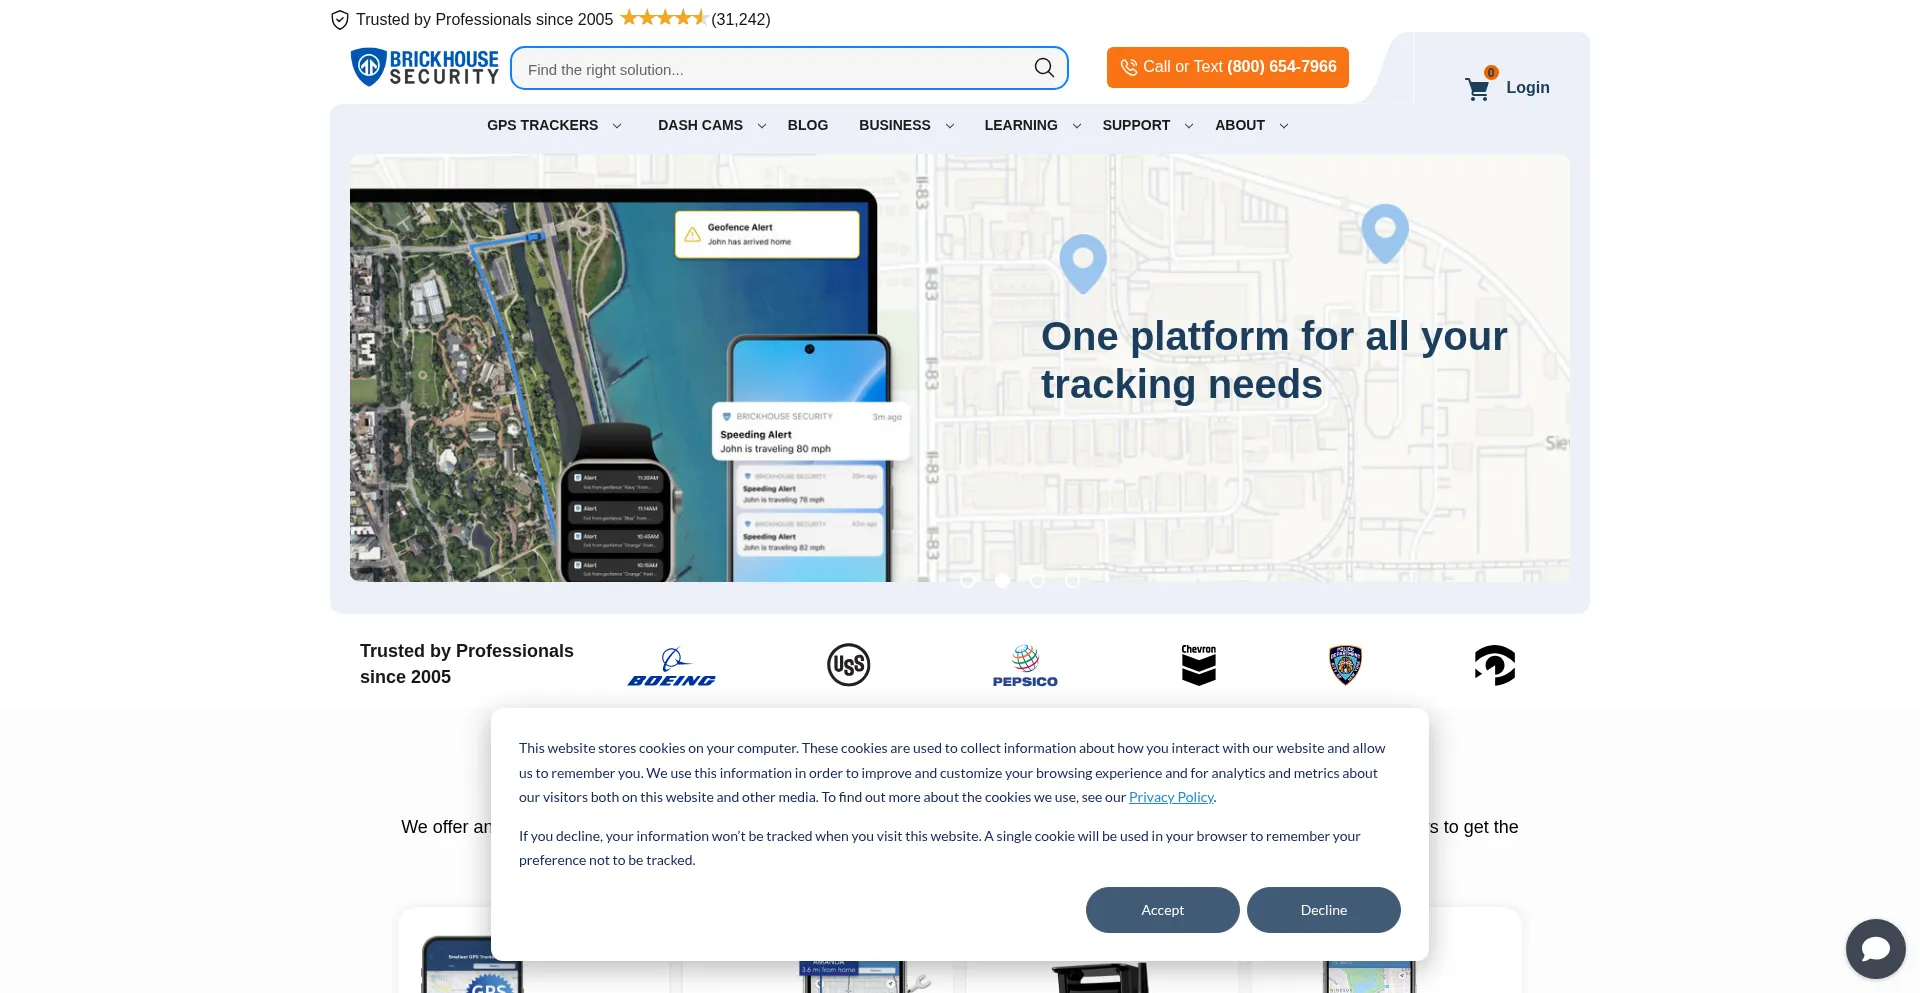The width and height of the screenshot is (1920, 993).
Task: Open the shopping cart icon
Action: coord(1477,89)
